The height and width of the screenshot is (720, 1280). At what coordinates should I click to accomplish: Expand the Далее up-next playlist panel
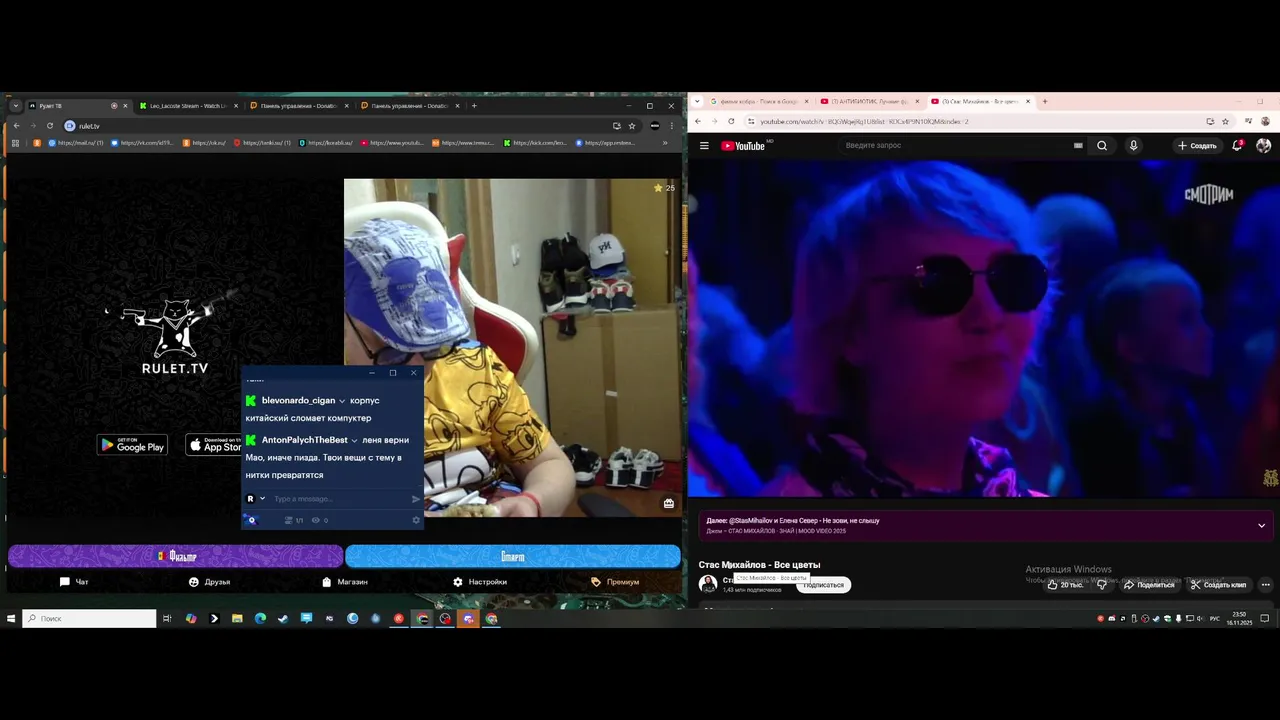tap(1262, 526)
